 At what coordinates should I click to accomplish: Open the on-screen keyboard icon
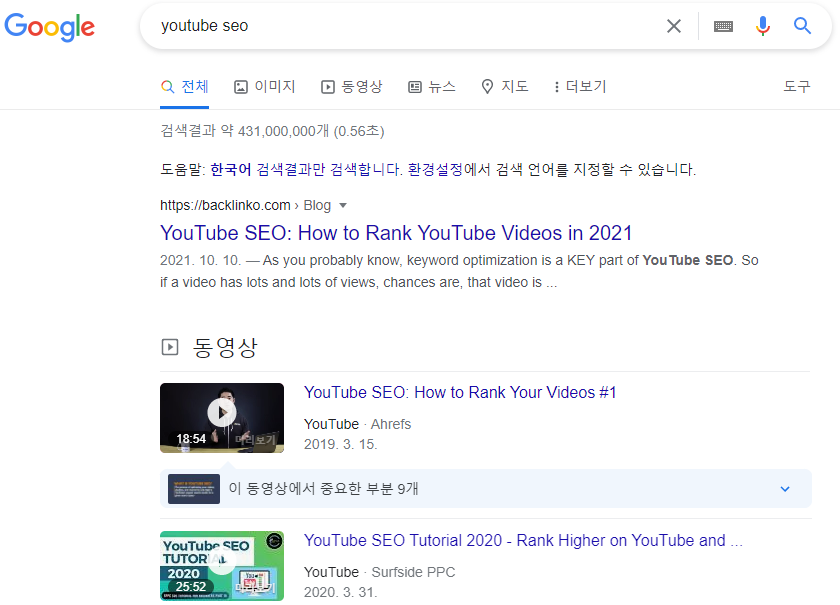pyautogui.click(x=723, y=26)
